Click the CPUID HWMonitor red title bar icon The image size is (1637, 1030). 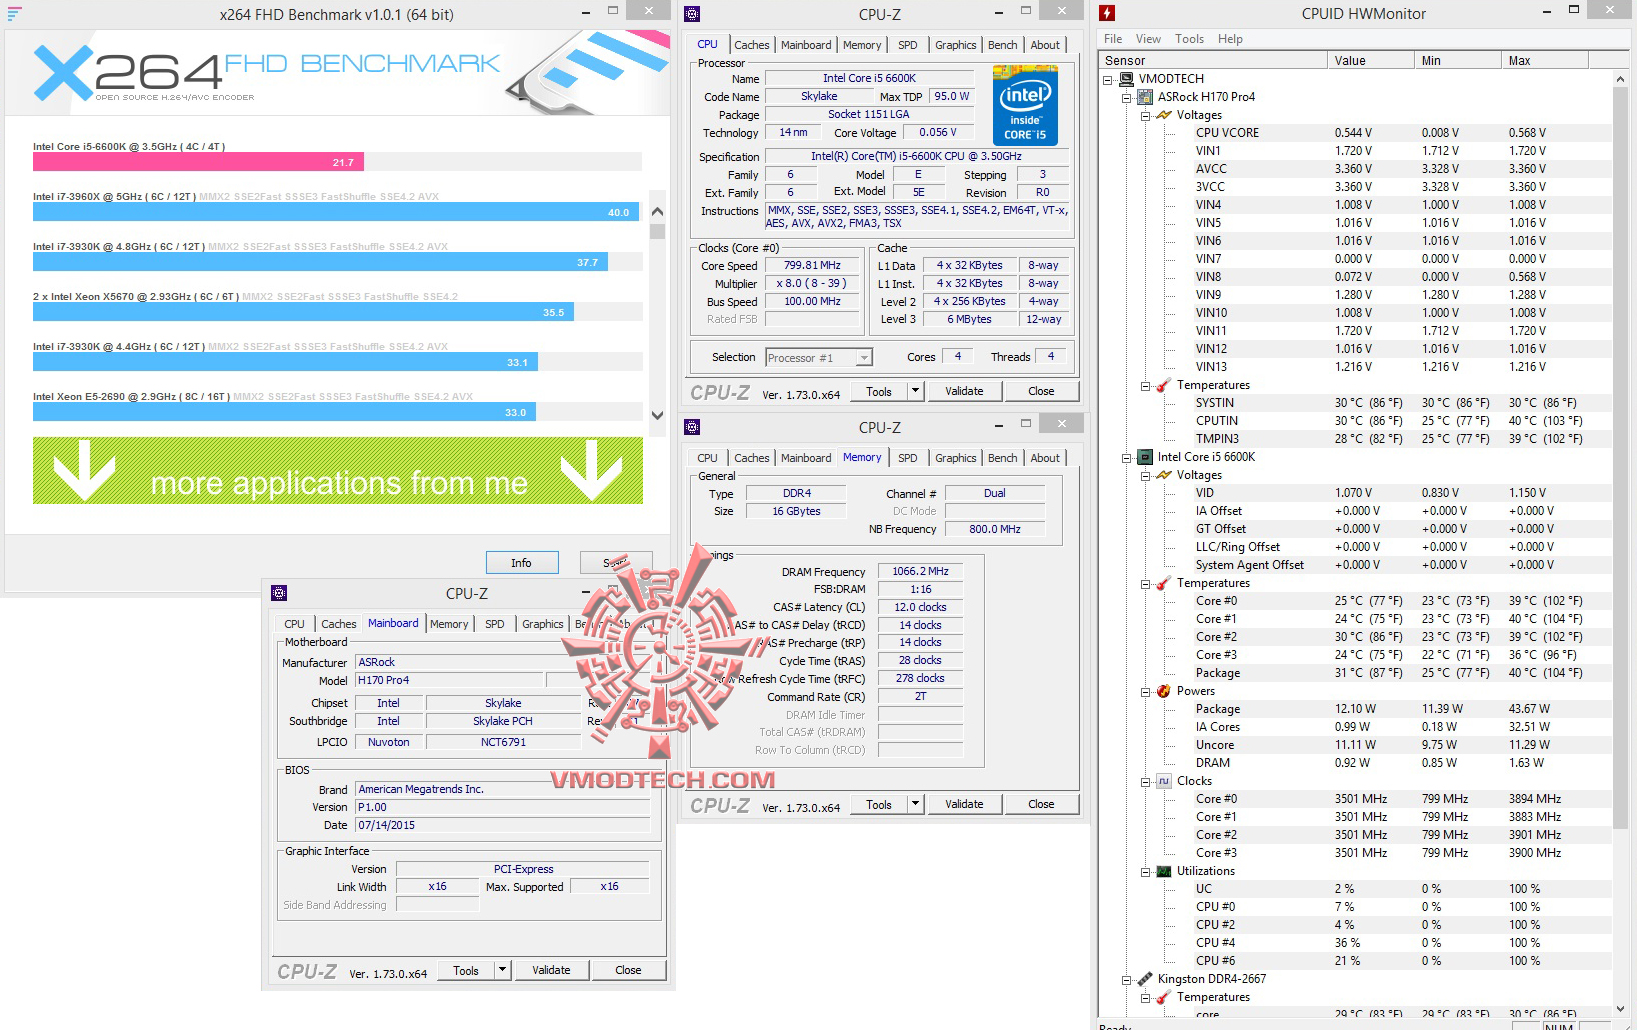click(1107, 13)
